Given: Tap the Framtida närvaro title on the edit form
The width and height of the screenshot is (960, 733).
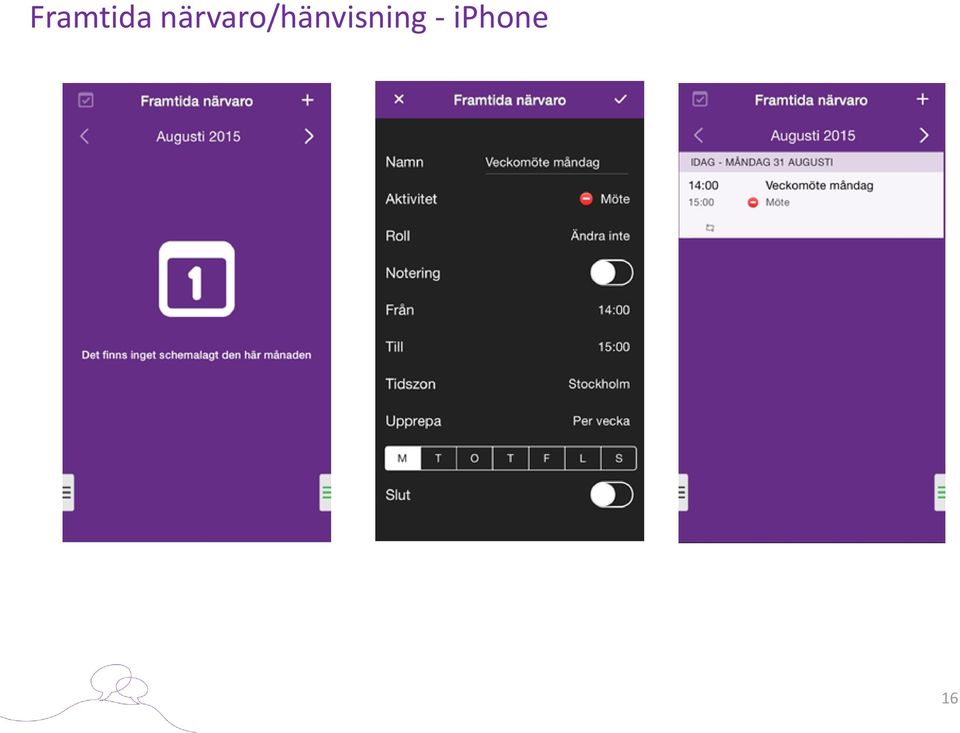Looking at the screenshot, I should pyautogui.click(x=509, y=100).
